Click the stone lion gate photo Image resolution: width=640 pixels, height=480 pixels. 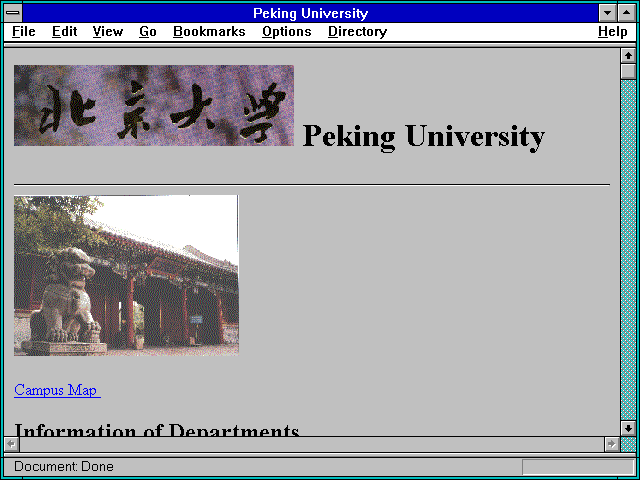(x=126, y=276)
